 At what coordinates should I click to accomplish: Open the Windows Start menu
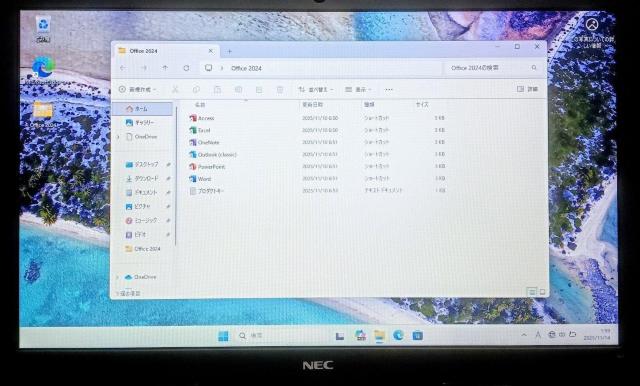pyautogui.click(x=223, y=336)
